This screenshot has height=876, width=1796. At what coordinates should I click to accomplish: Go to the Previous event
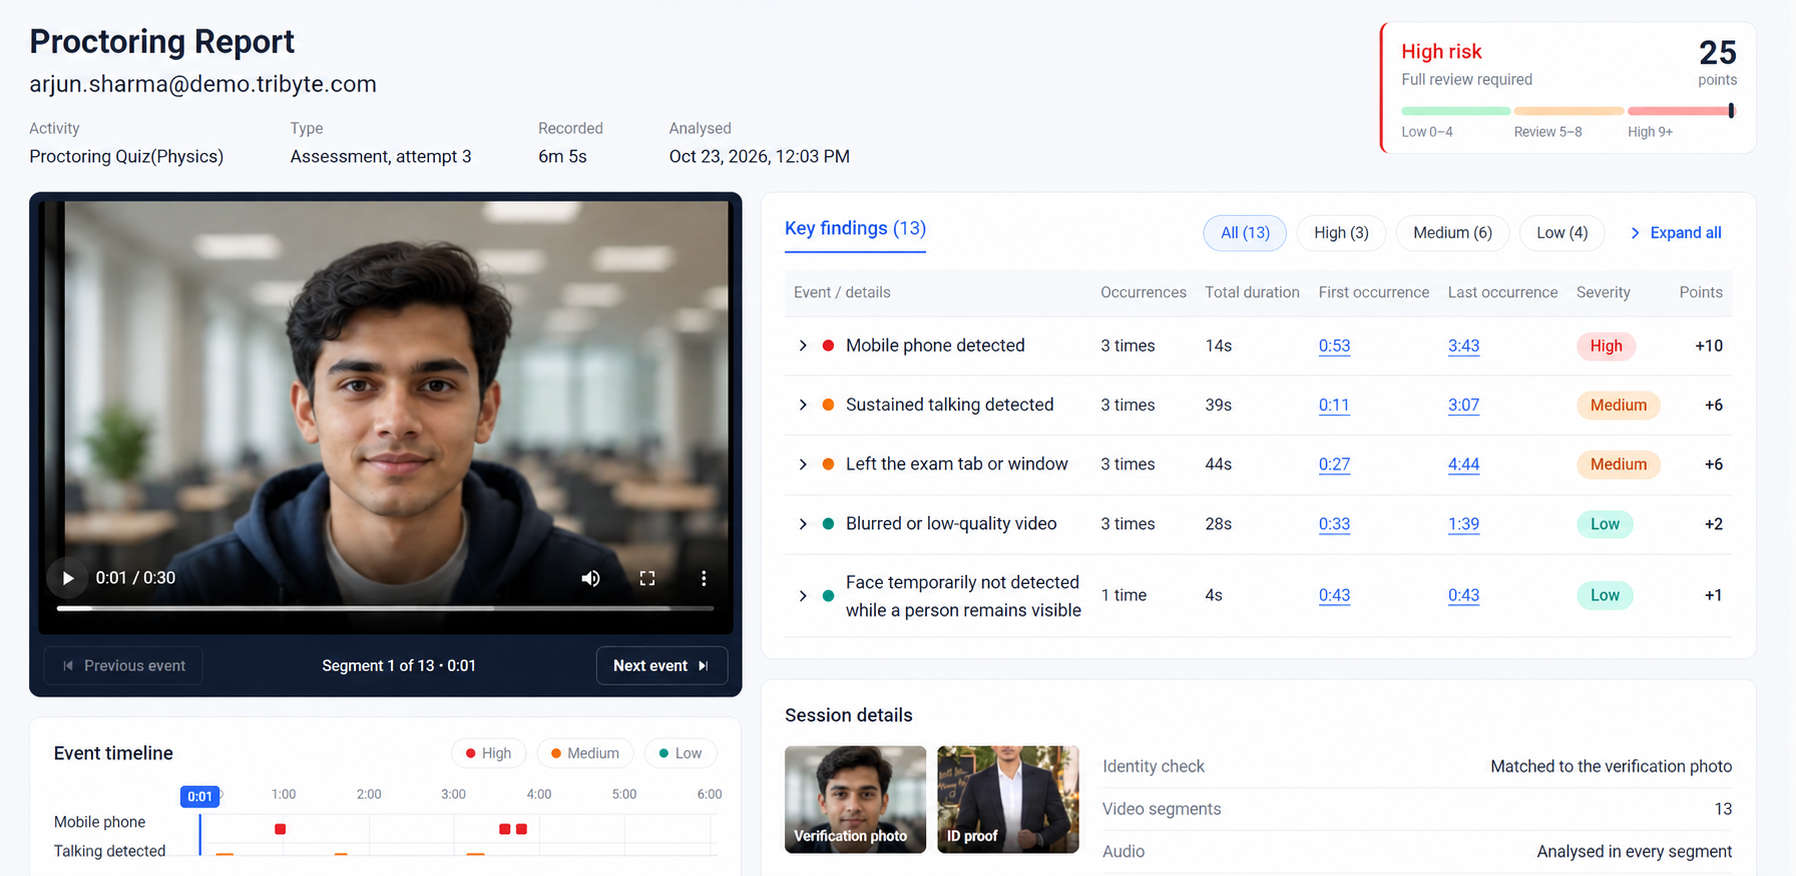pos(124,666)
